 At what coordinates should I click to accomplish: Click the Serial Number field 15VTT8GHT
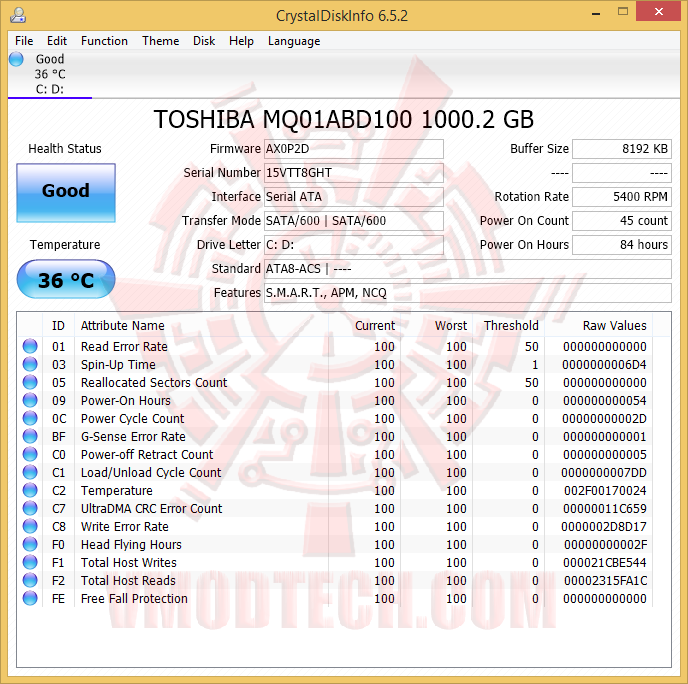click(x=354, y=173)
